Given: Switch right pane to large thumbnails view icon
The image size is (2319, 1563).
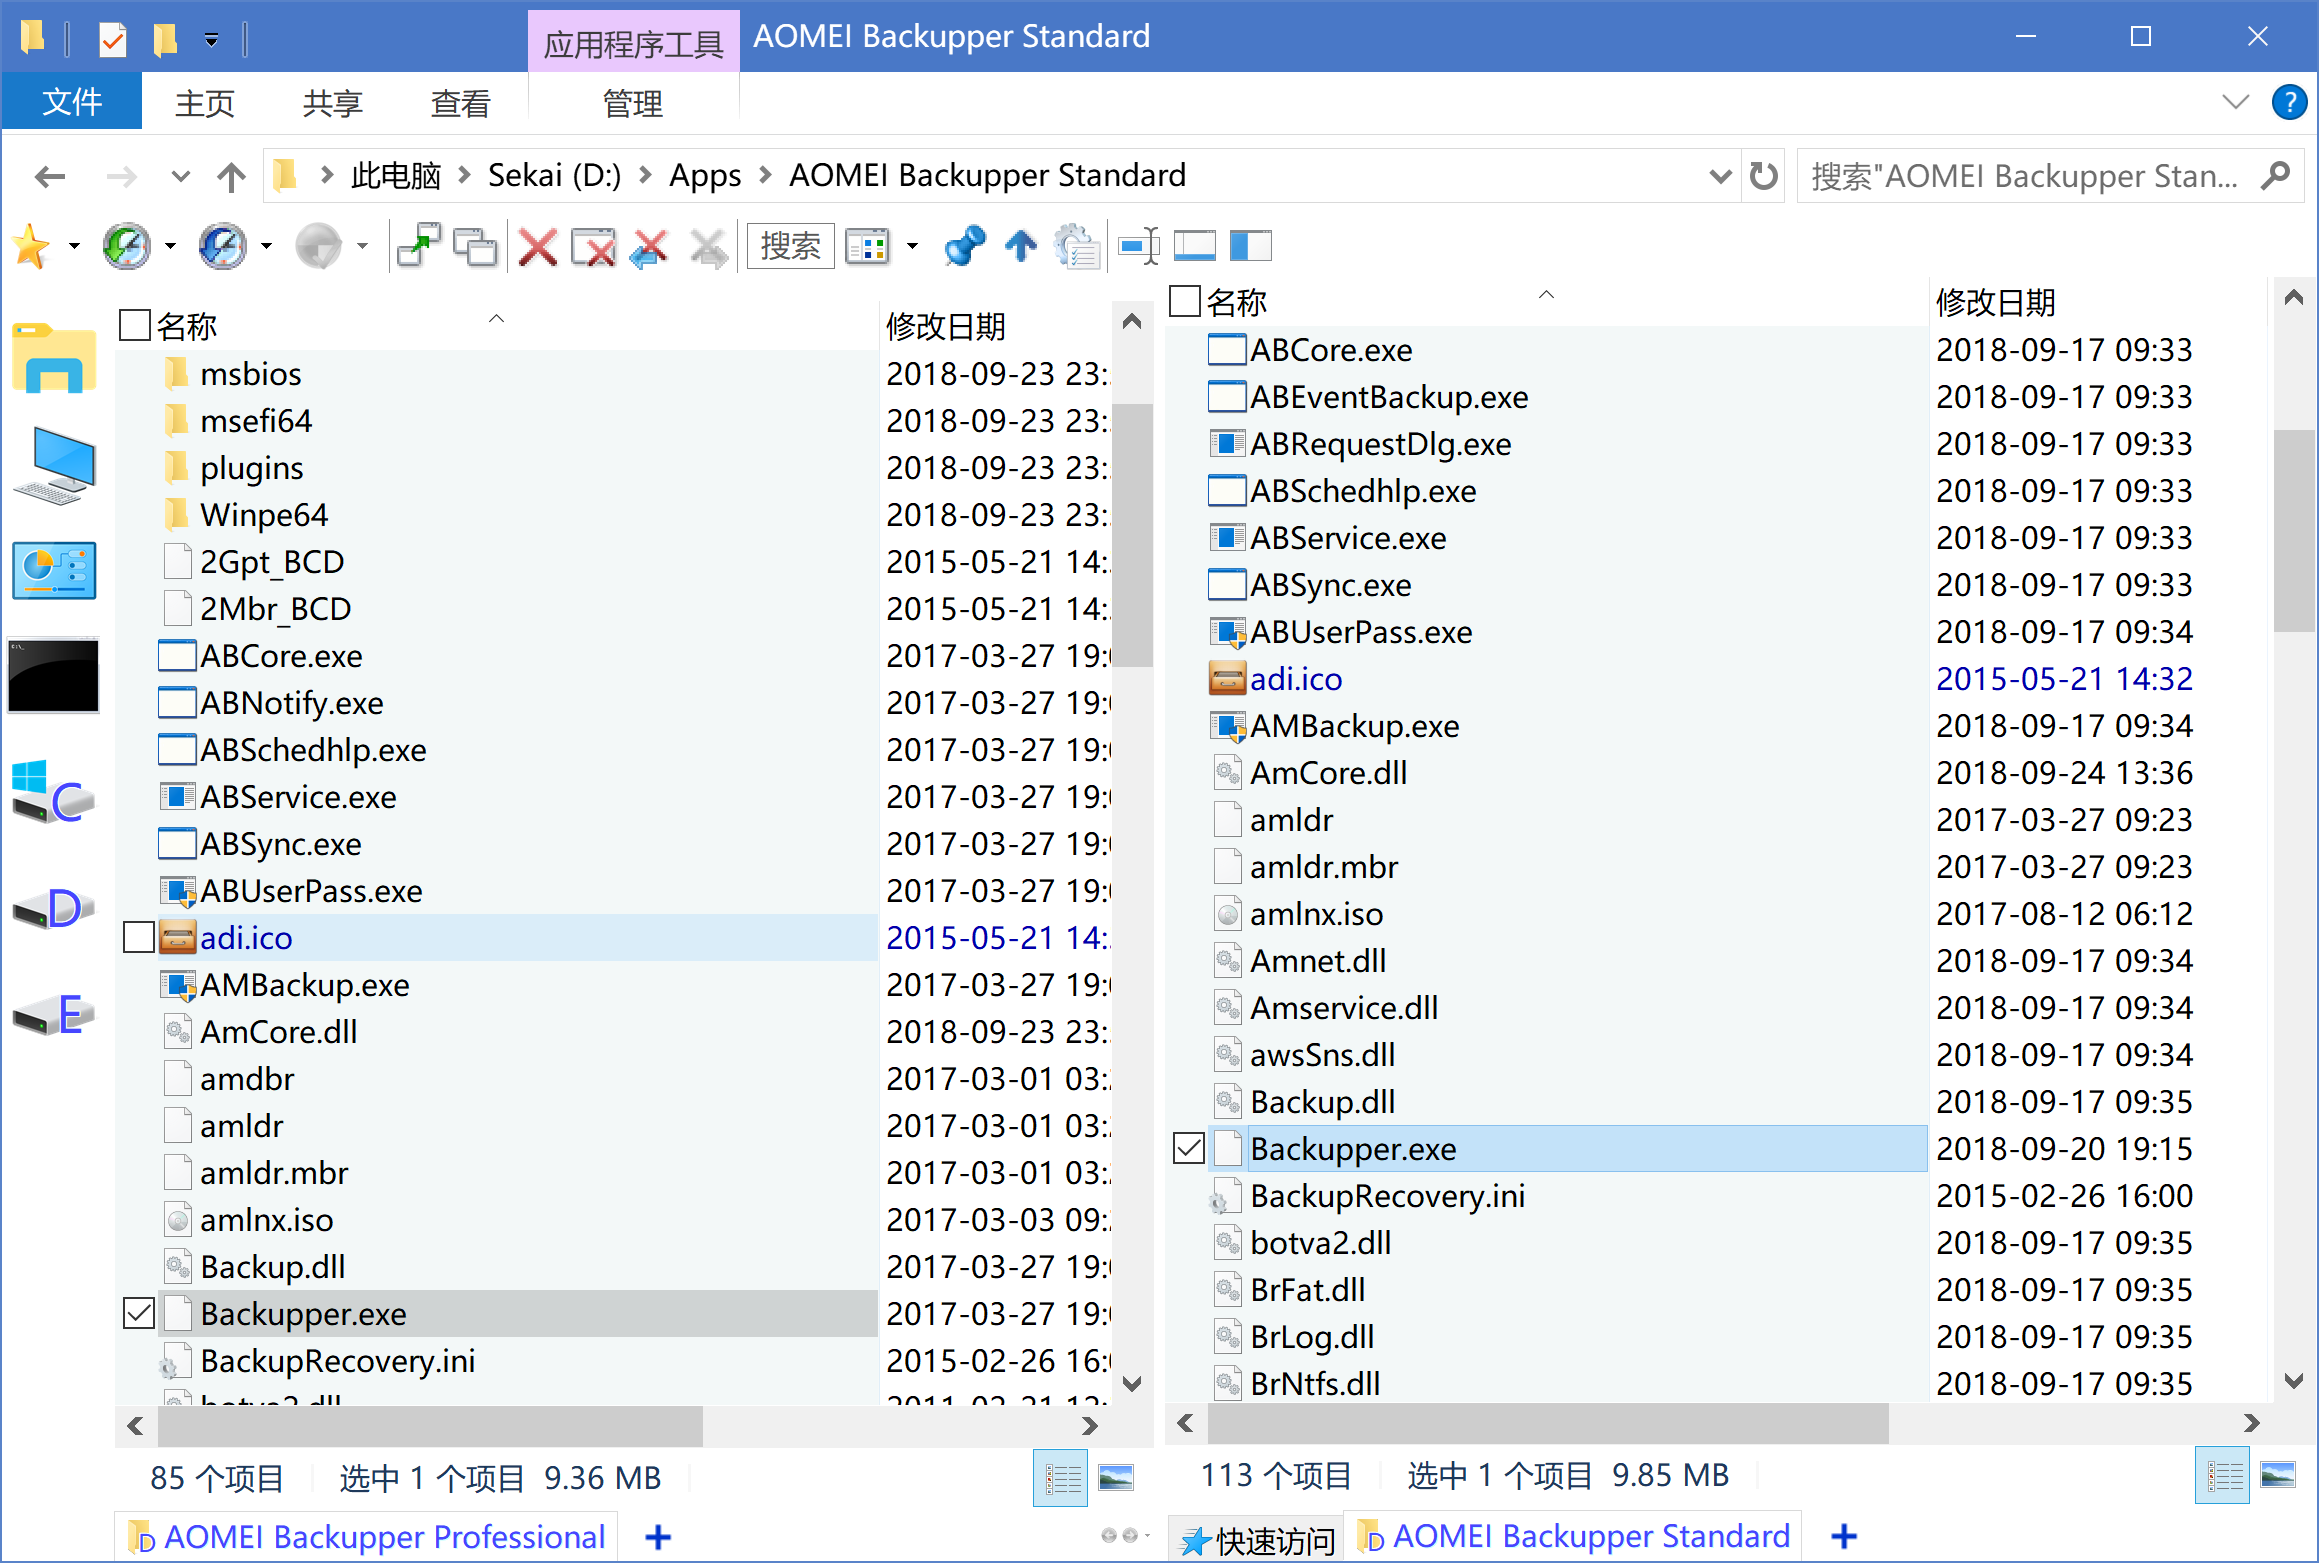Looking at the screenshot, I should click(x=2277, y=1475).
